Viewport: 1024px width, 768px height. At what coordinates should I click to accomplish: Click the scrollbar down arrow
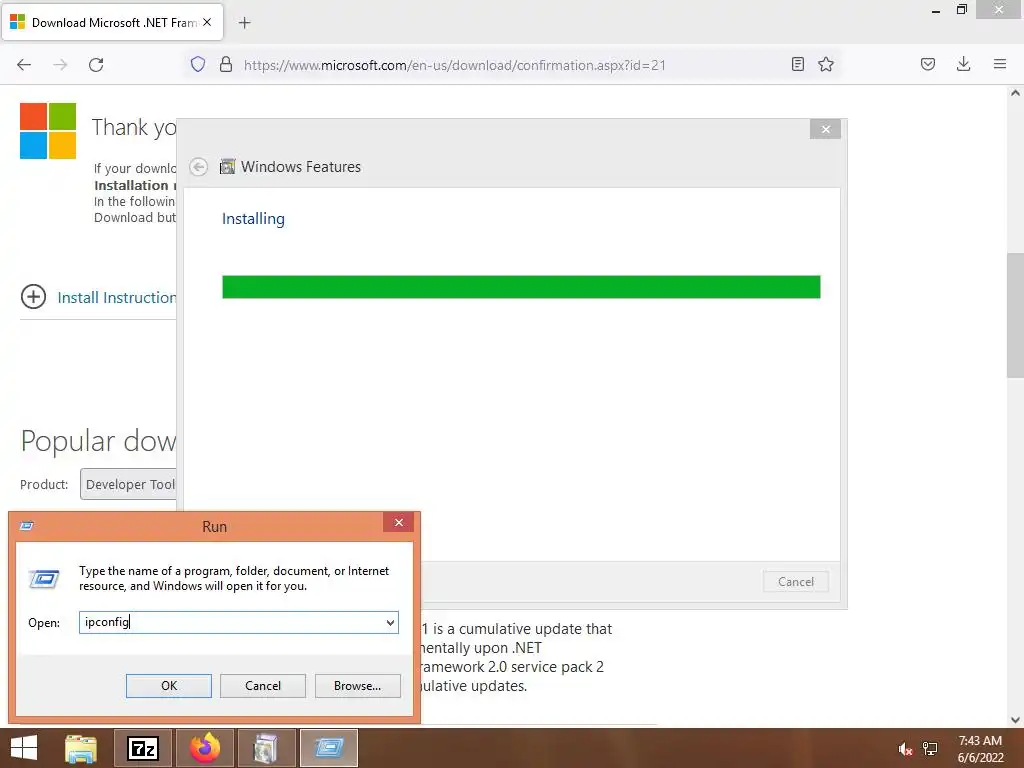point(1015,720)
